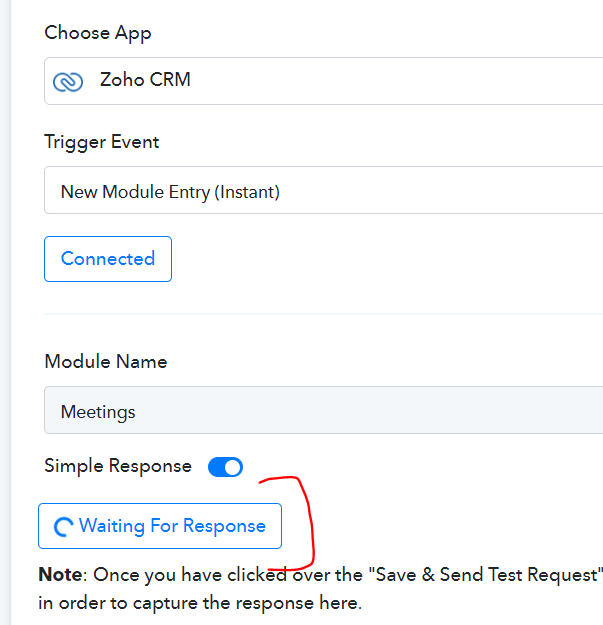Click the "Simple Response" label

118,466
